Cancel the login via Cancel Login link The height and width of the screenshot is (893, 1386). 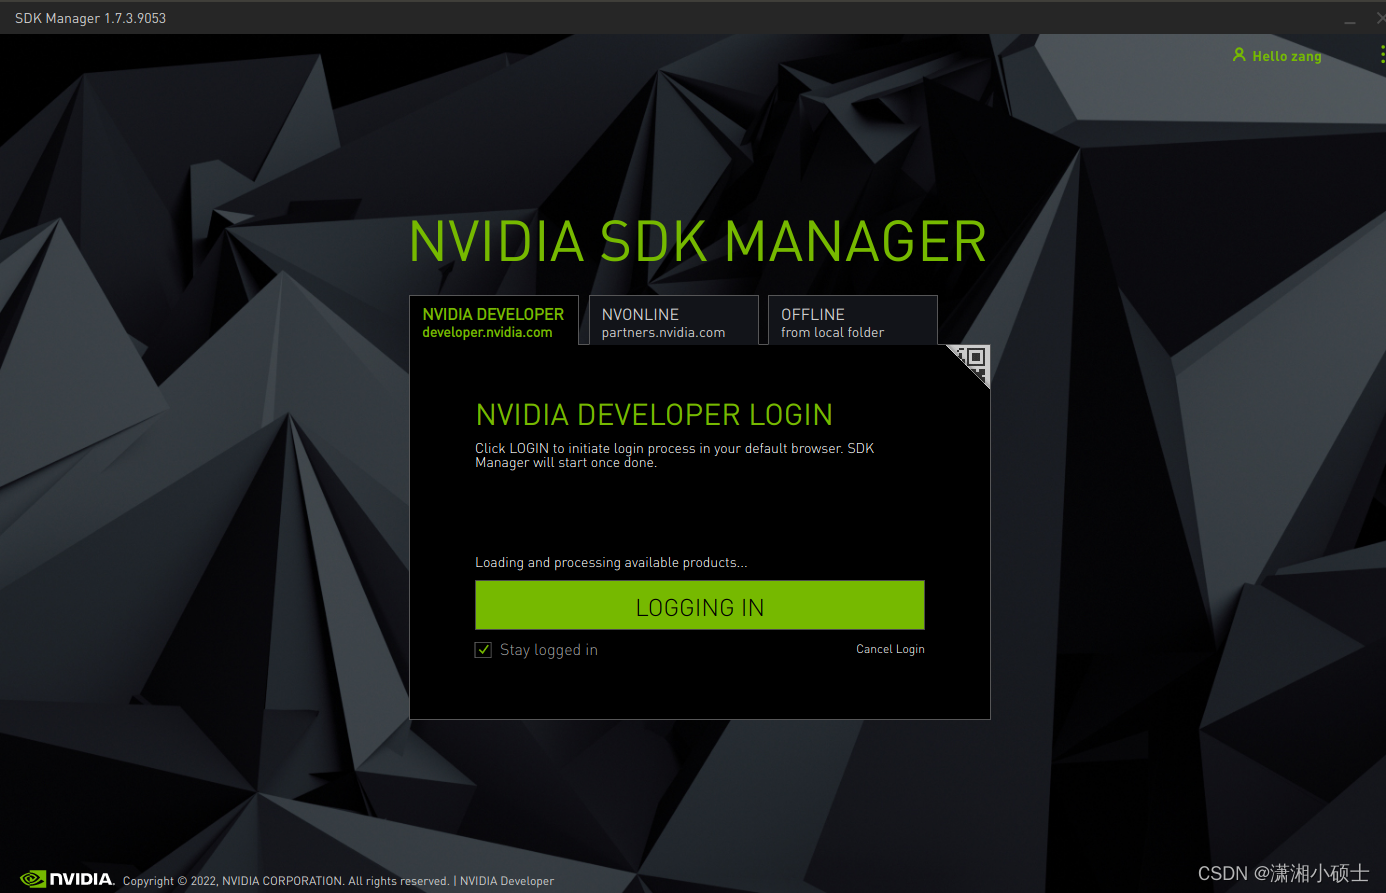coord(890,649)
